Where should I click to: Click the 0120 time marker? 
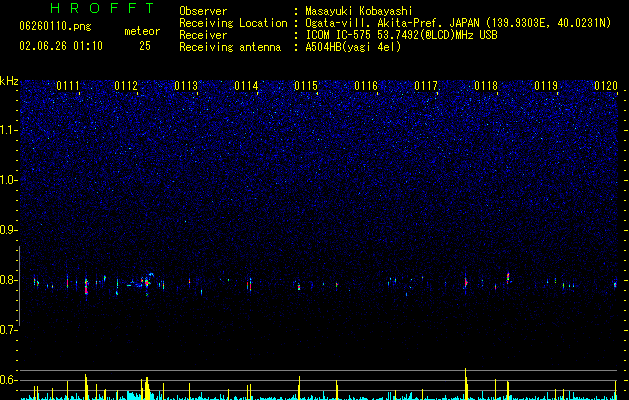click(x=606, y=86)
